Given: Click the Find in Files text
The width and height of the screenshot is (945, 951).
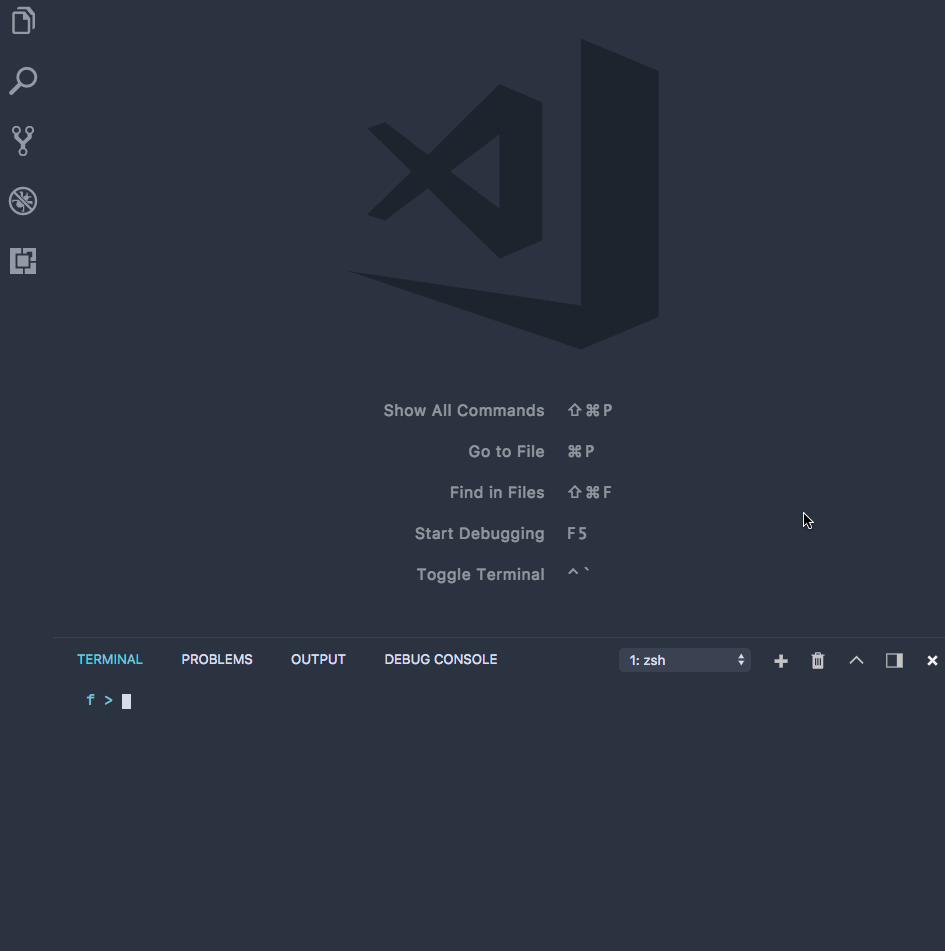Looking at the screenshot, I should pyautogui.click(x=497, y=492).
